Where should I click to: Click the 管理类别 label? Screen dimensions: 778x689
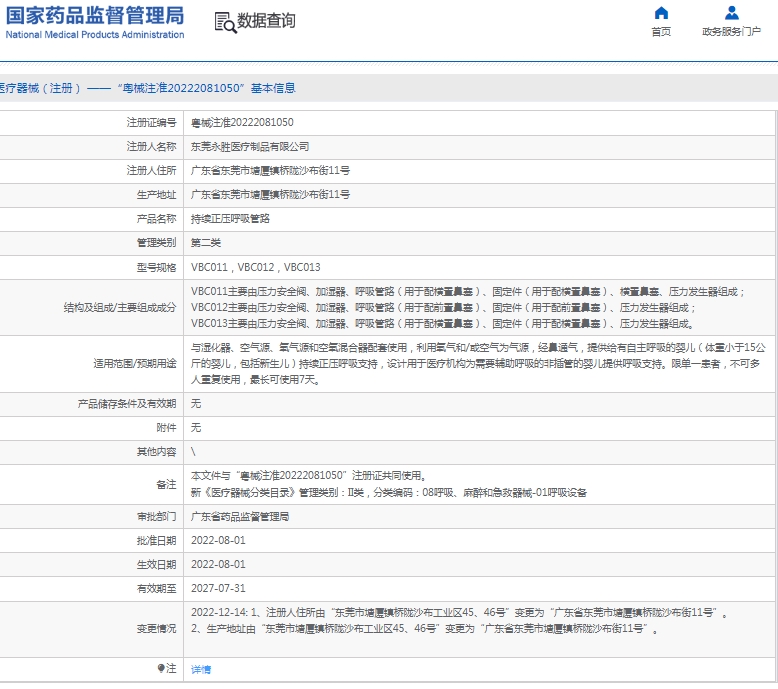tap(156, 243)
